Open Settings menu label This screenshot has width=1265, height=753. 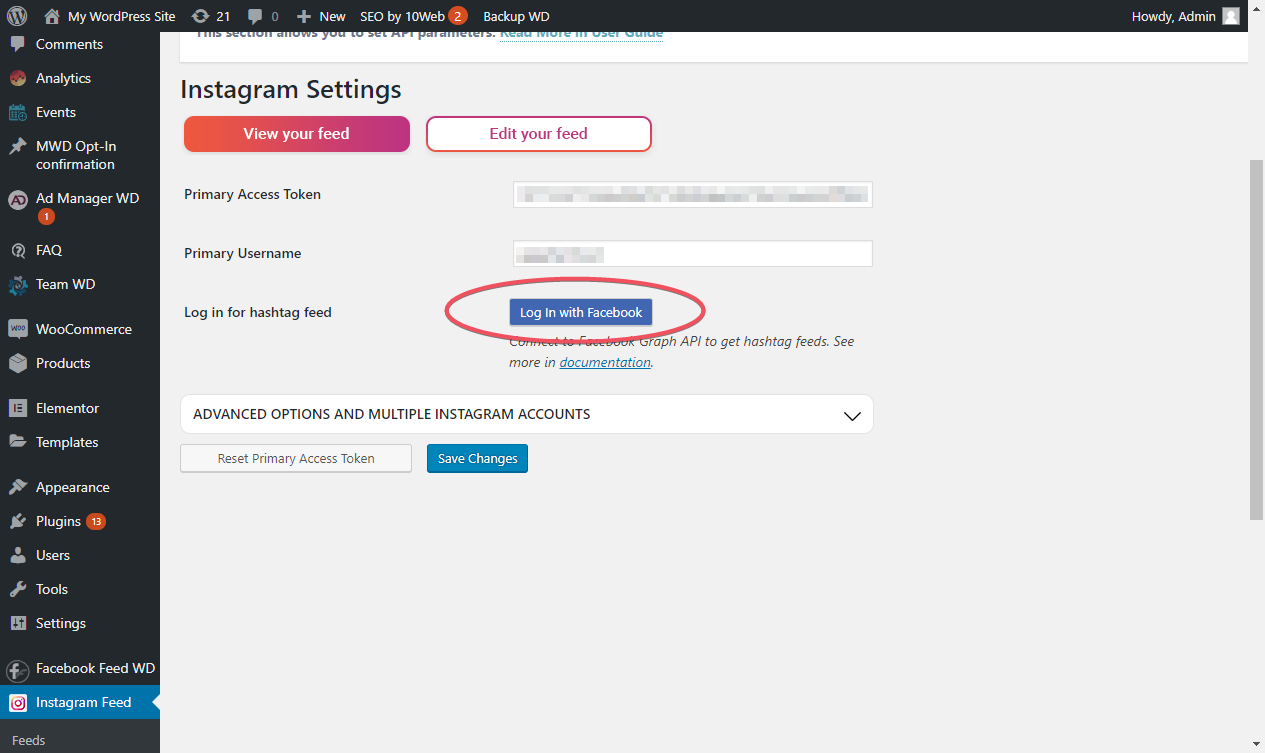pyautogui.click(x=61, y=623)
